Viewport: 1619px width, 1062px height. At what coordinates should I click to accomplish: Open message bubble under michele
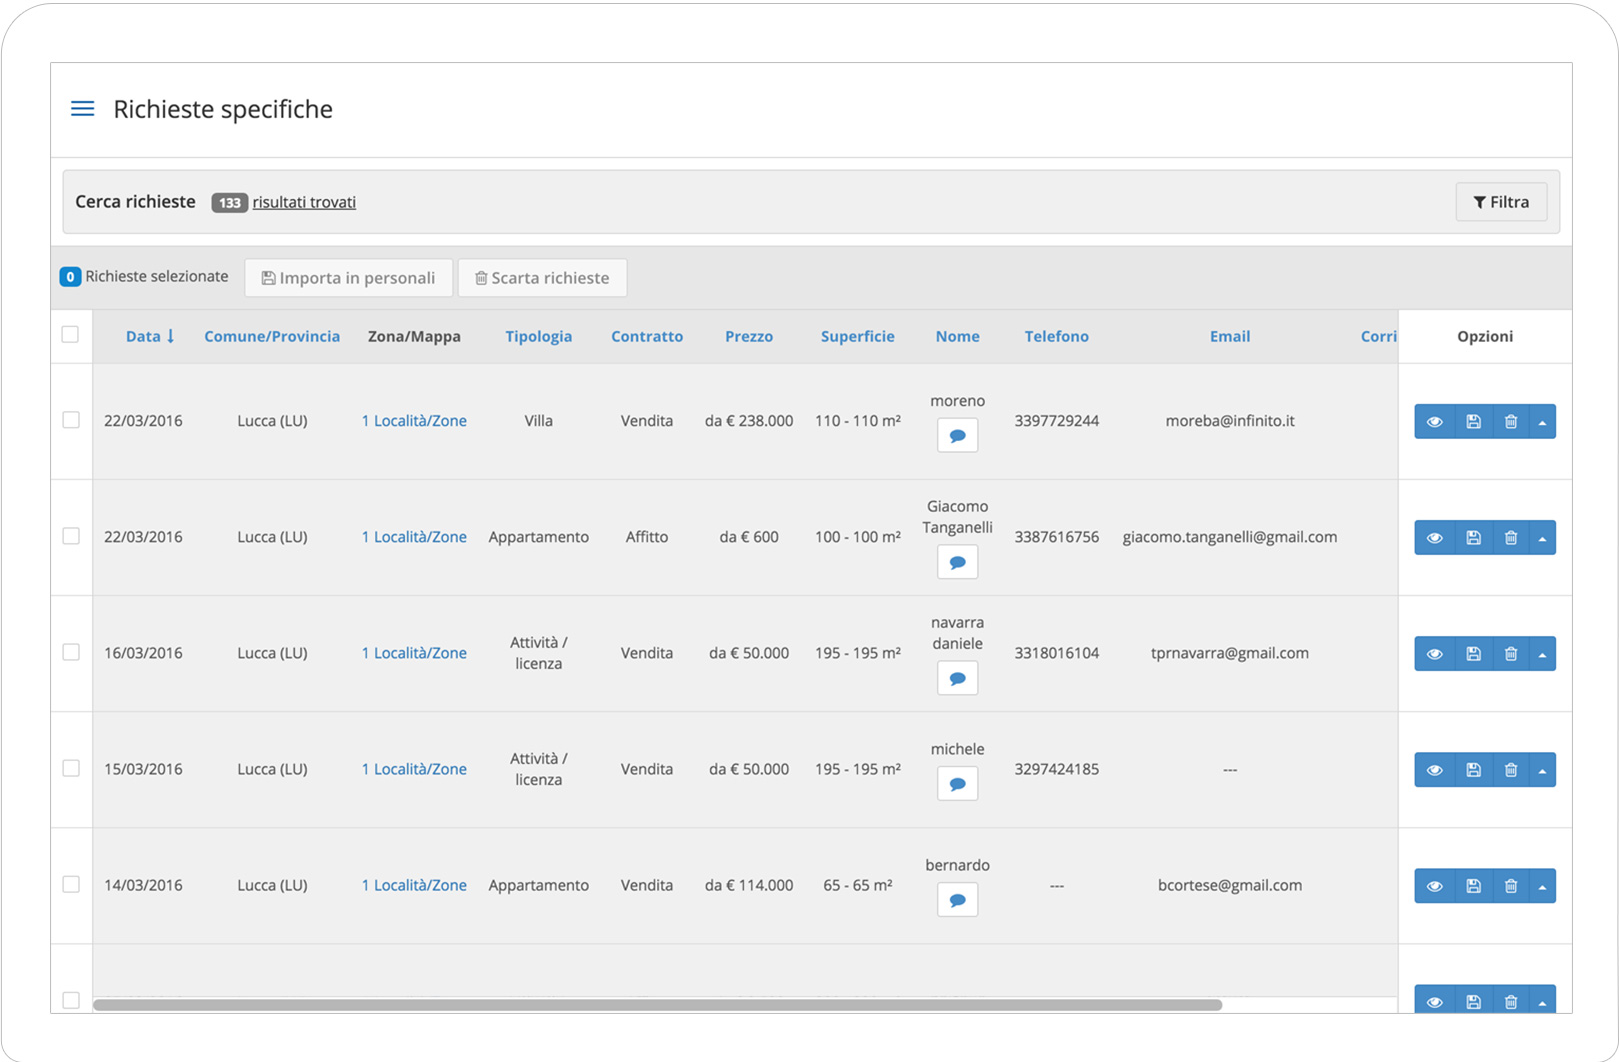[957, 784]
